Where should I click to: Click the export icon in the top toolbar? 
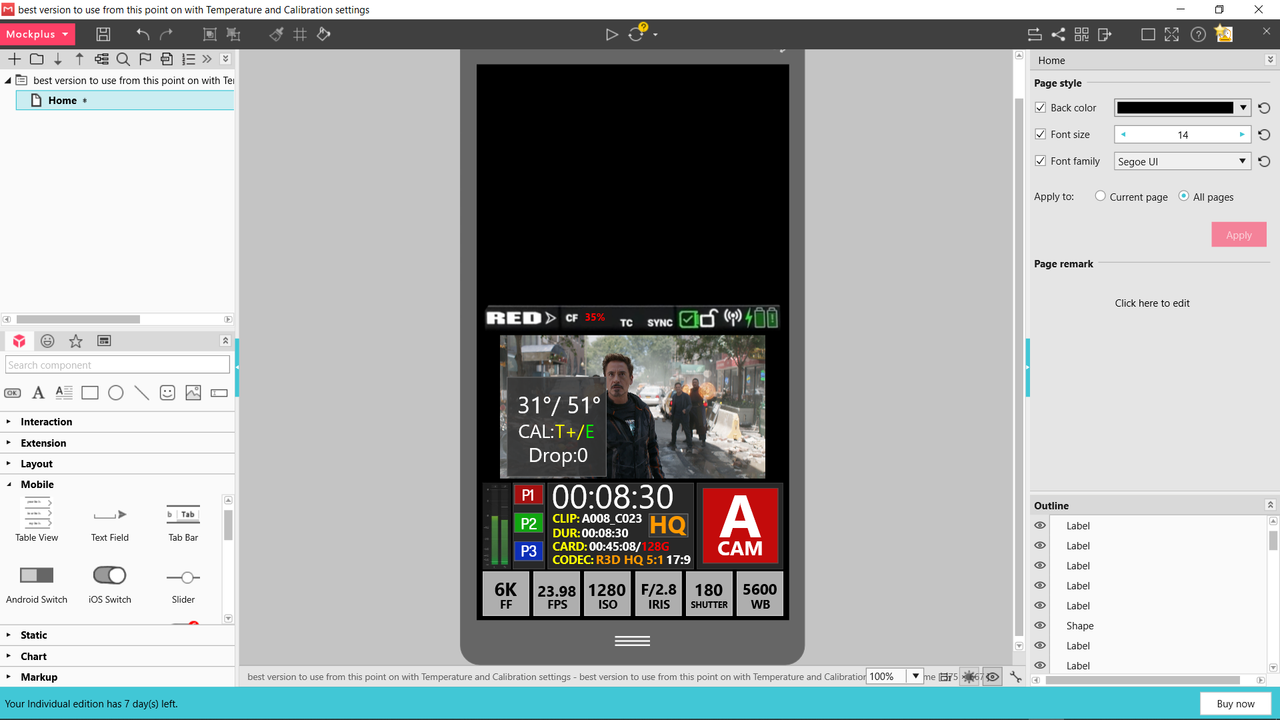pos(1104,34)
